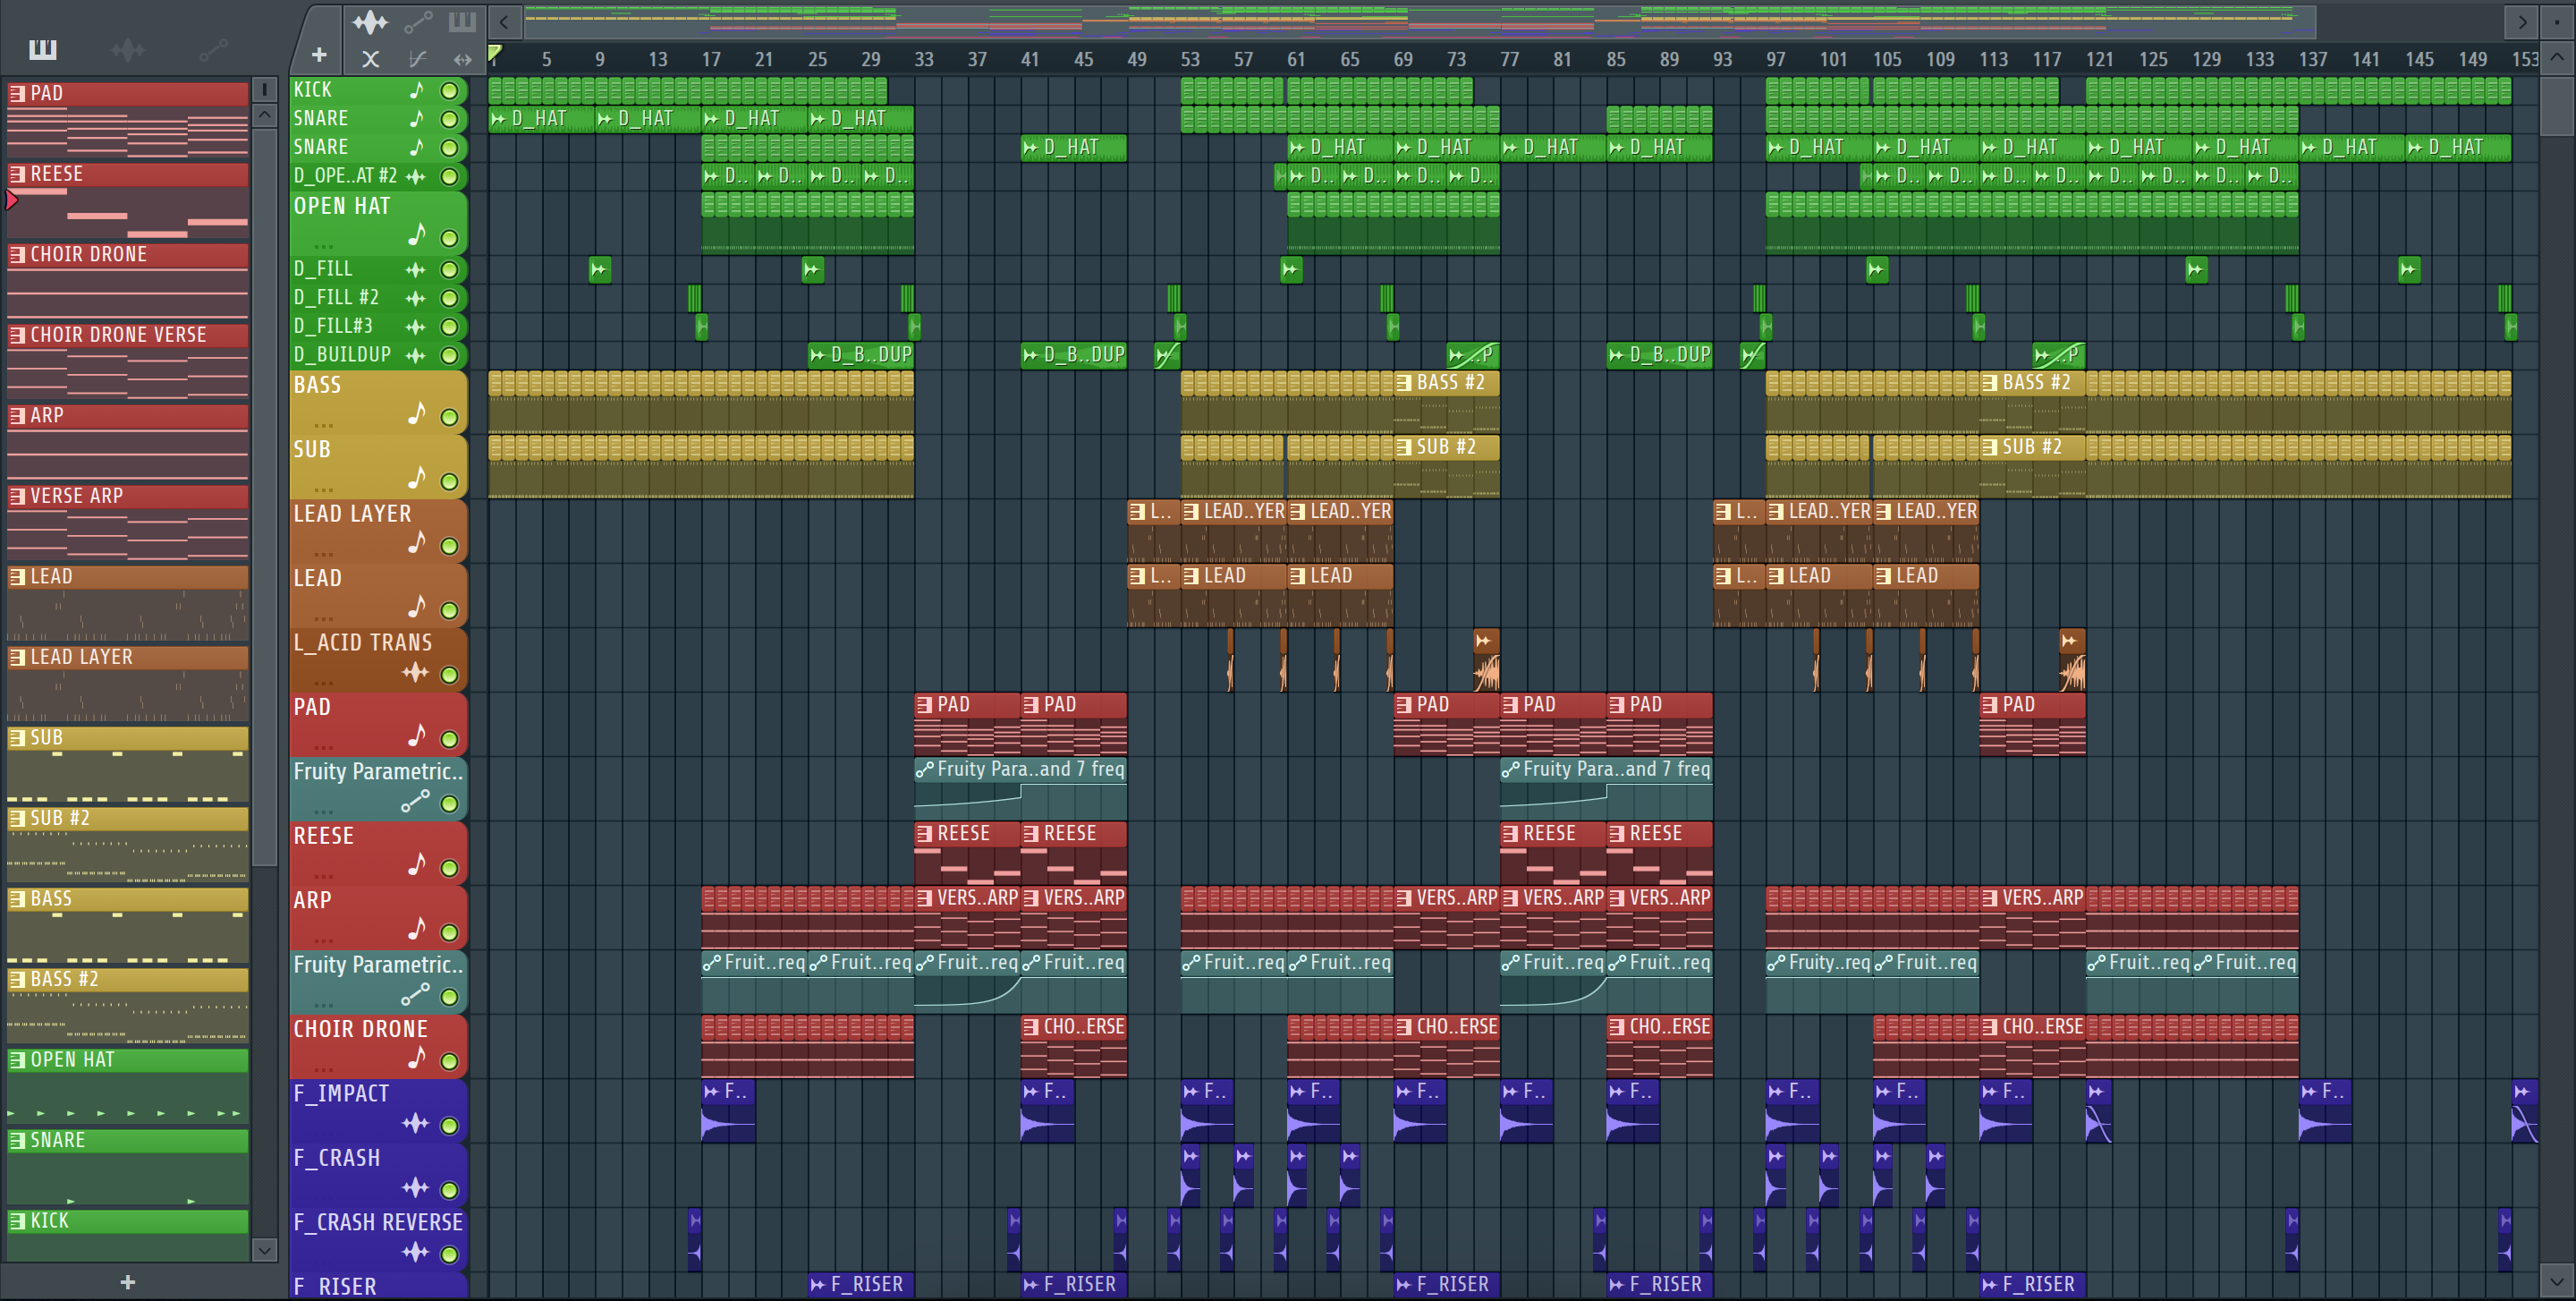Click the playlist scroll-left arrow
This screenshot has width=2576, height=1301.
tap(504, 22)
